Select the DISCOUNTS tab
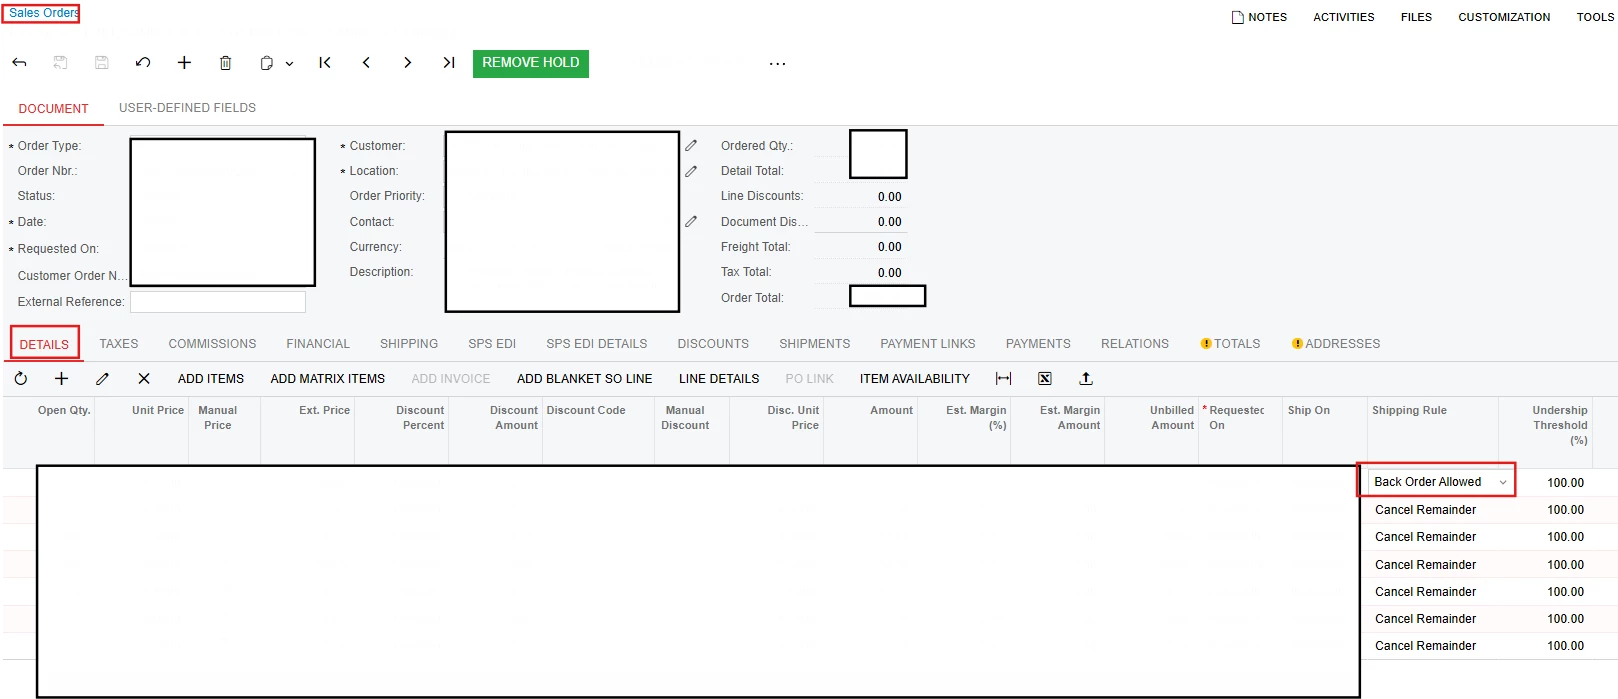Image resolution: width=1618 pixels, height=699 pixels. click(x=713, y=344)
